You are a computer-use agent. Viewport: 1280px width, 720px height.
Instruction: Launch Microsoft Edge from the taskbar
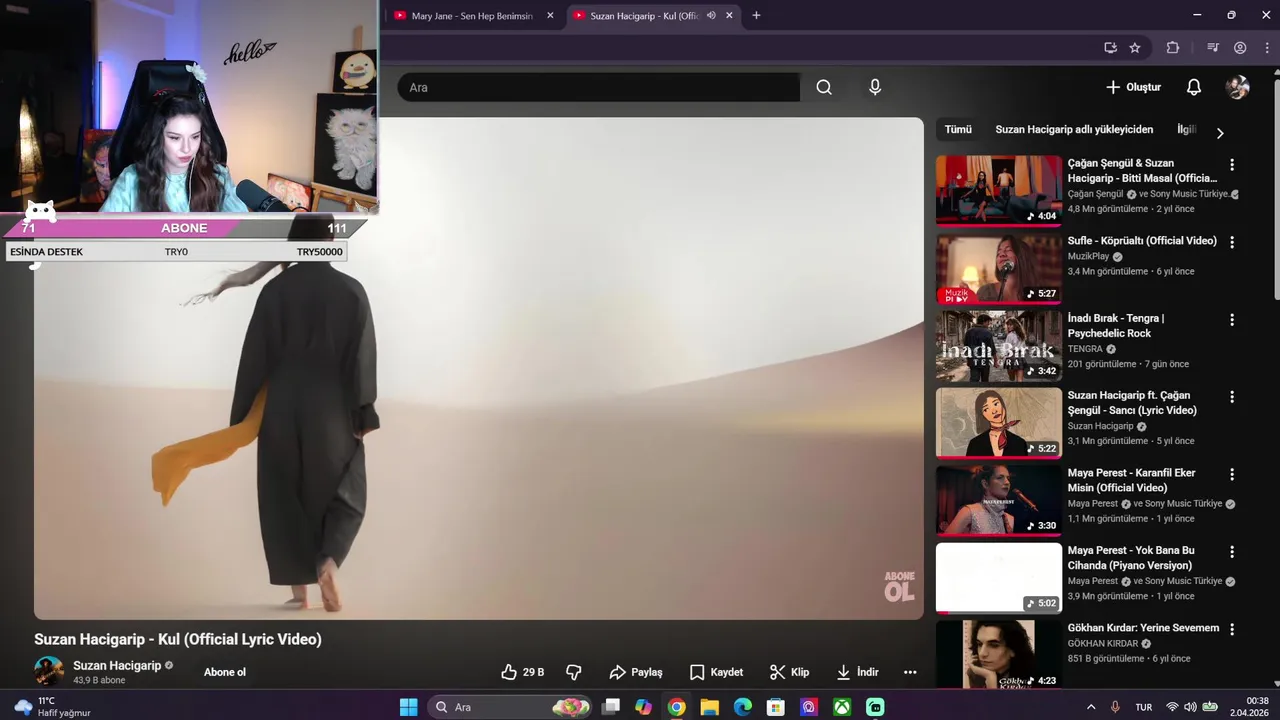[x=742, y=707]
